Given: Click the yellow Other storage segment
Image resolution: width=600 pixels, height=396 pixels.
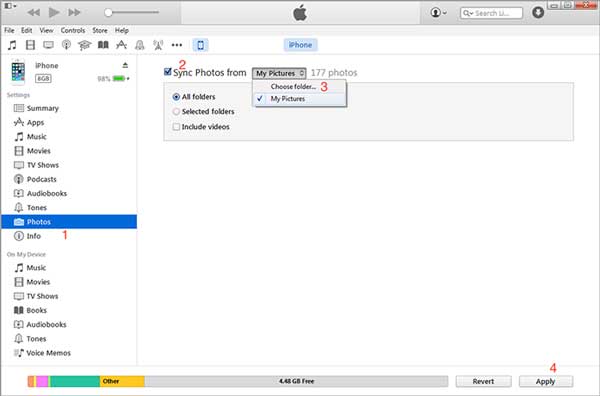Looking at the screenshot, I should point(122,381).
